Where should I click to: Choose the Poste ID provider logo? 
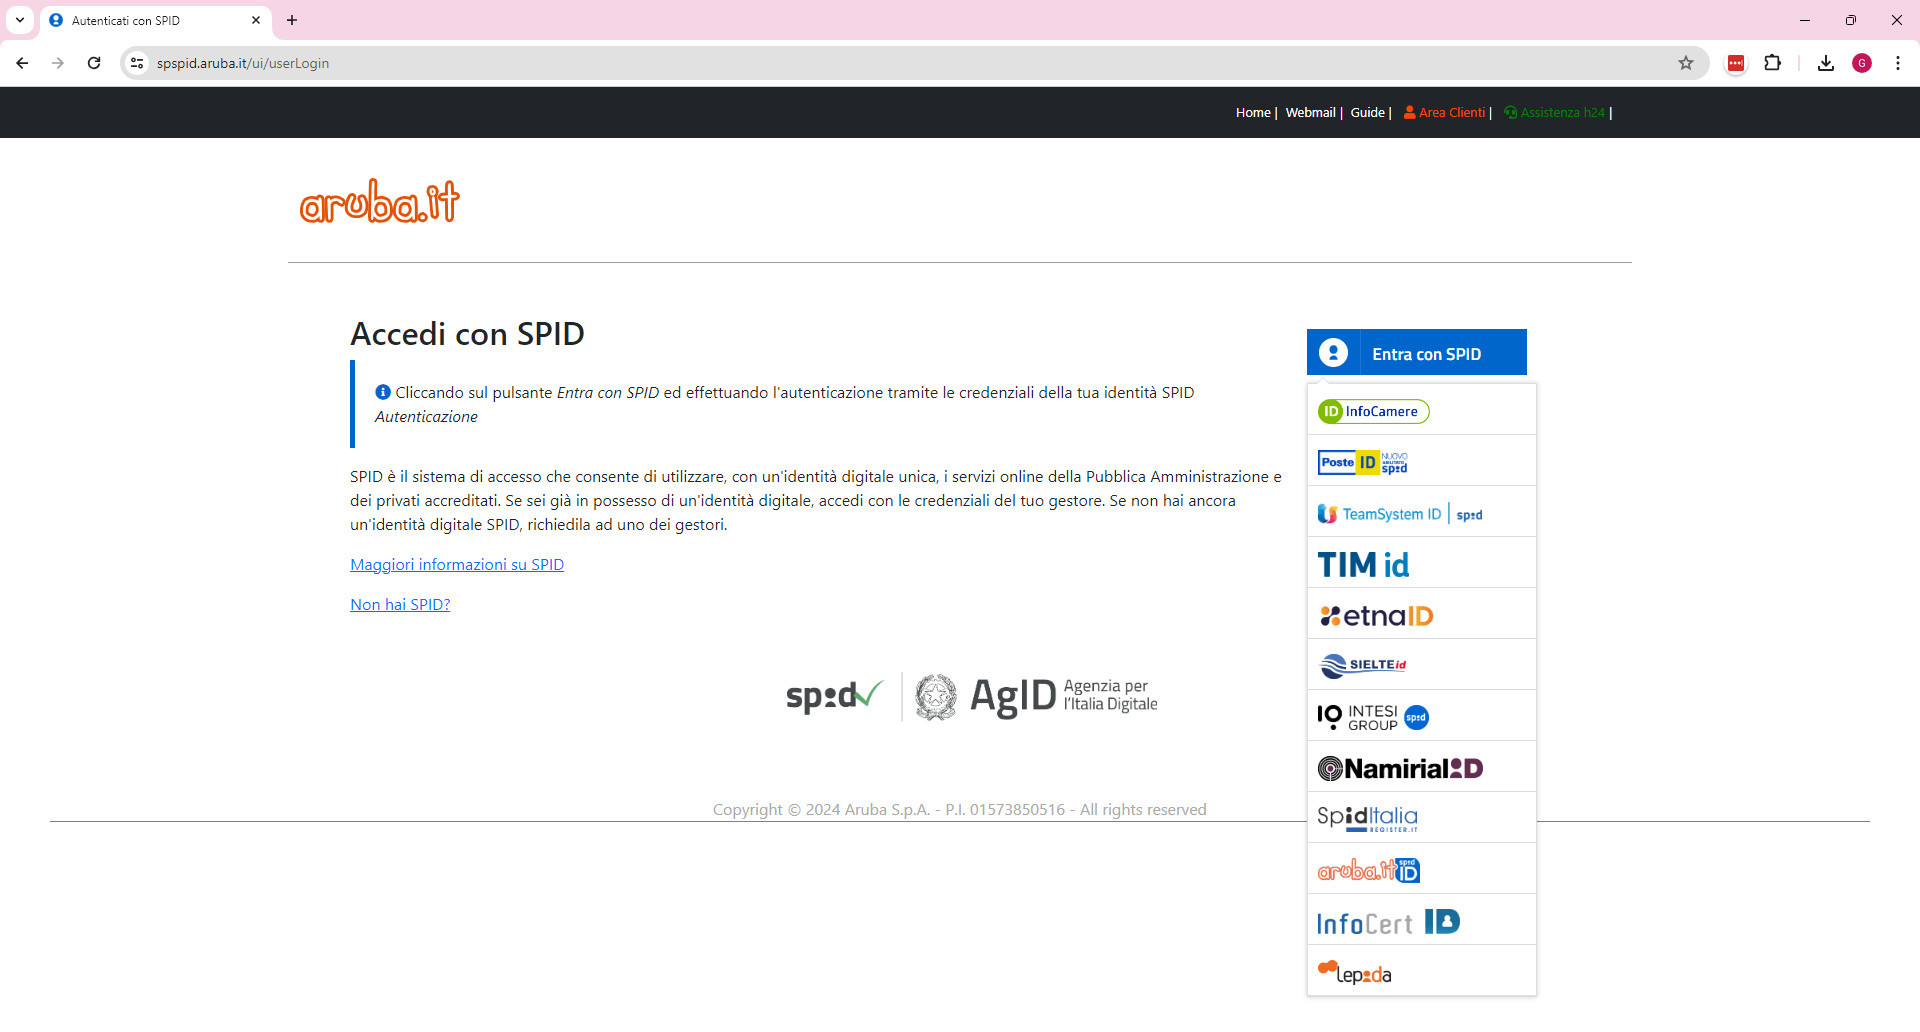coord(1362,462)
